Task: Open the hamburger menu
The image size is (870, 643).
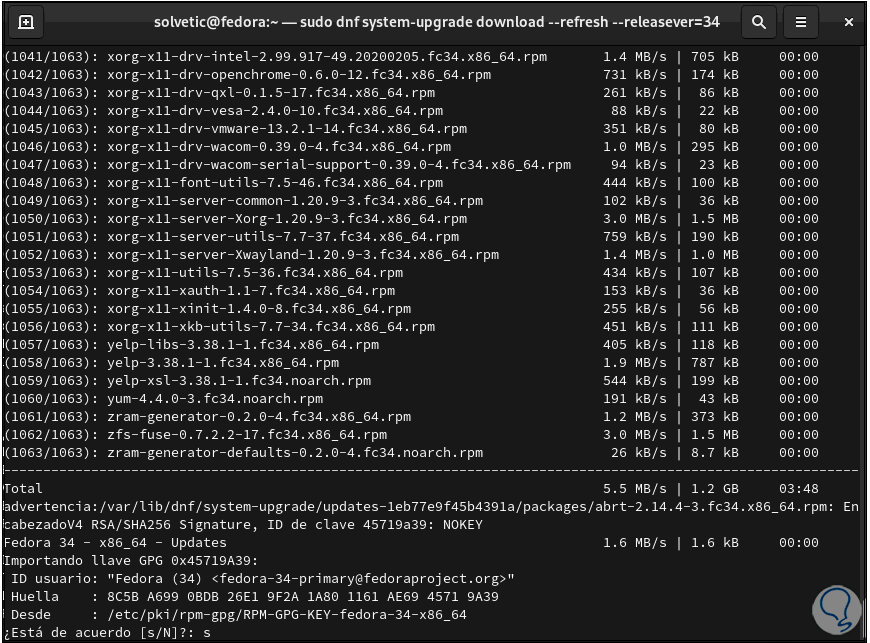Action: [801, 22]
